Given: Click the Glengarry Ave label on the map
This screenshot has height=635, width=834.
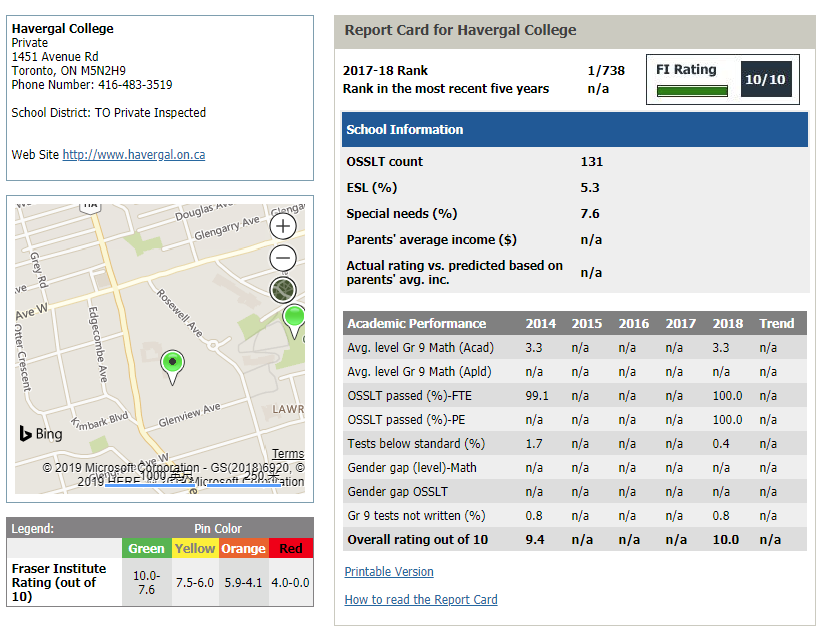Looking at the screenshot, I should (x=227, y=228).
